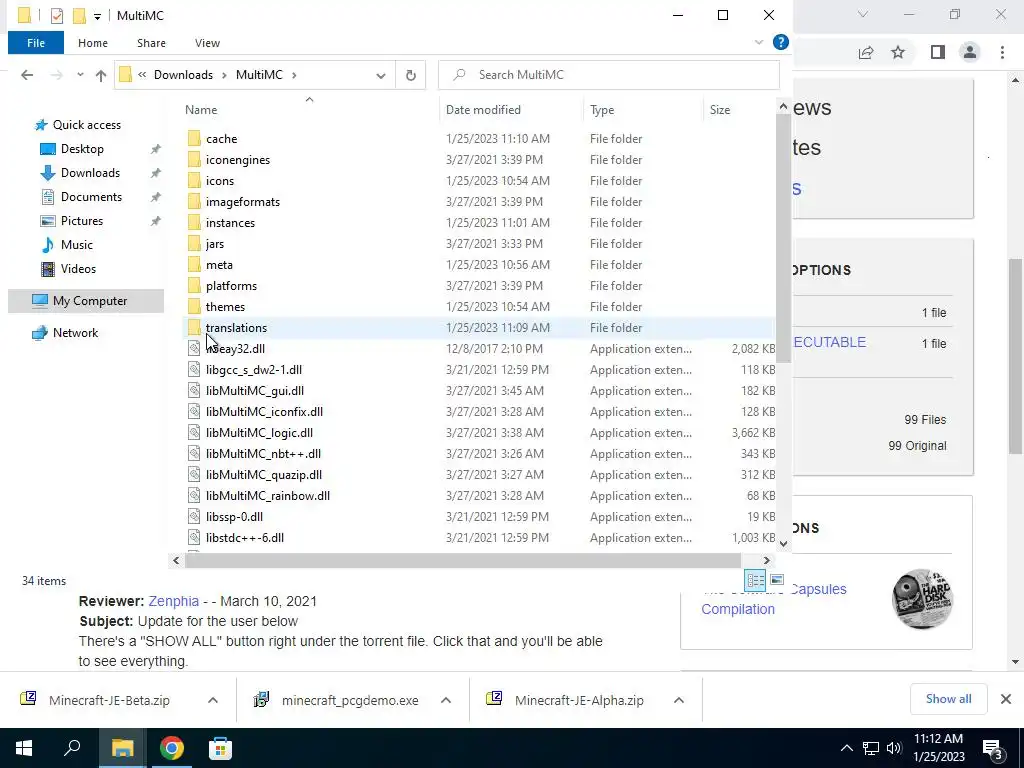Open Minecraft-JE-Beta.zip from downloads bar
The height and width of the screenshot is (768, 1024).
coord(109,700)
